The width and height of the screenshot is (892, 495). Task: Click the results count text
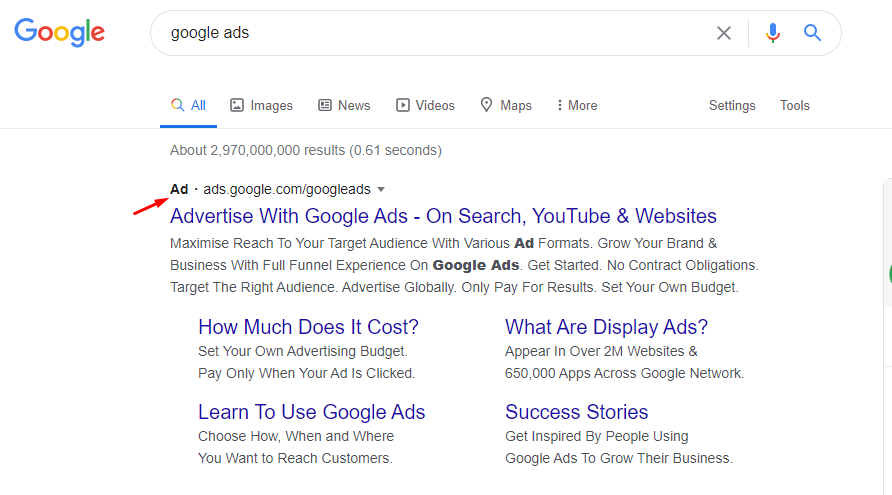[306, 150]
